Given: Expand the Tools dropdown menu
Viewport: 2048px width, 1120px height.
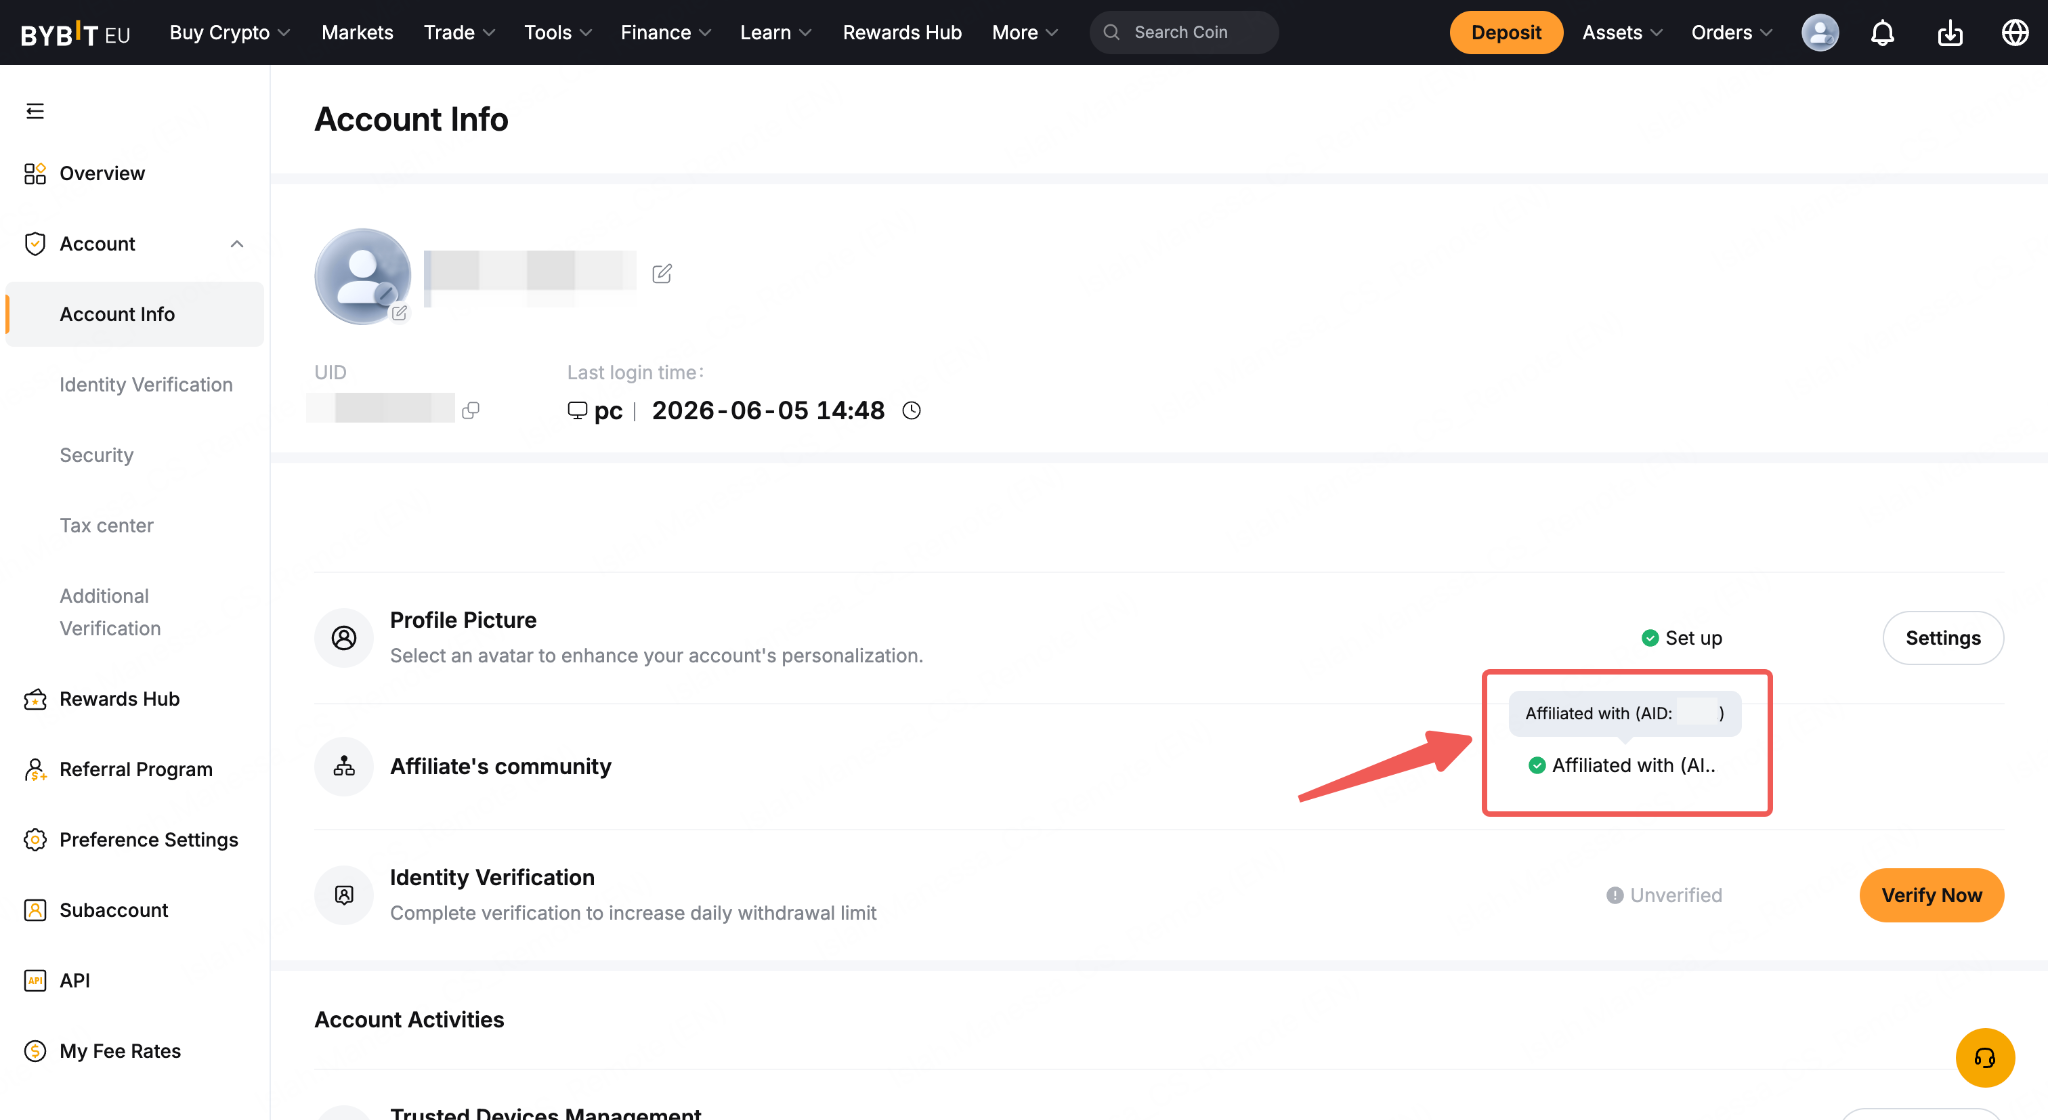Looking at the screenshot, I should click(558, 33).
